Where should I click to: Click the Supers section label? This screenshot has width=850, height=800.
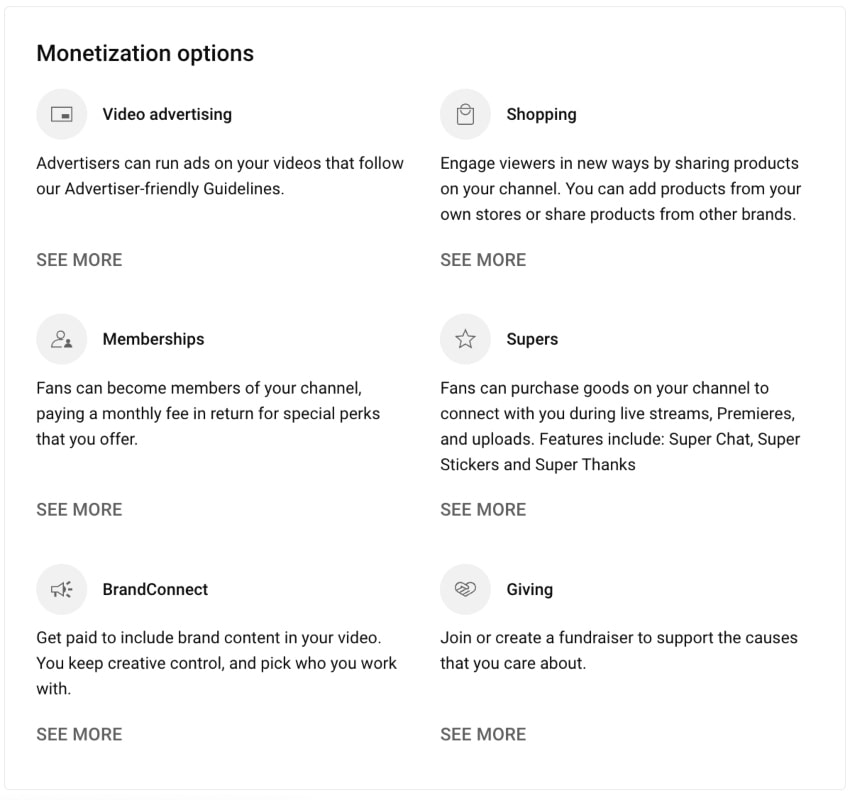(x=532, y=339)
